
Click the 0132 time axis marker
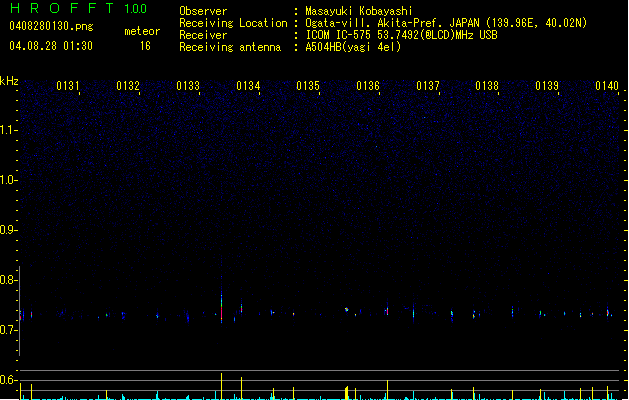pyautogui.click(x=128, y=86)
